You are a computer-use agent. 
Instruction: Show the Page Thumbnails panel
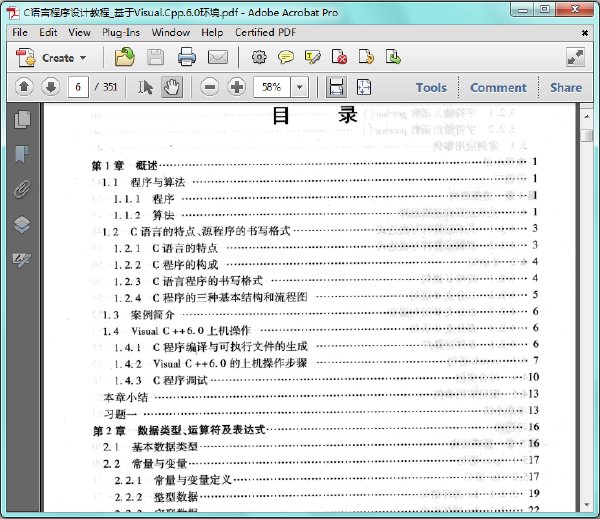pyautogui.click(x=22, y=119)
